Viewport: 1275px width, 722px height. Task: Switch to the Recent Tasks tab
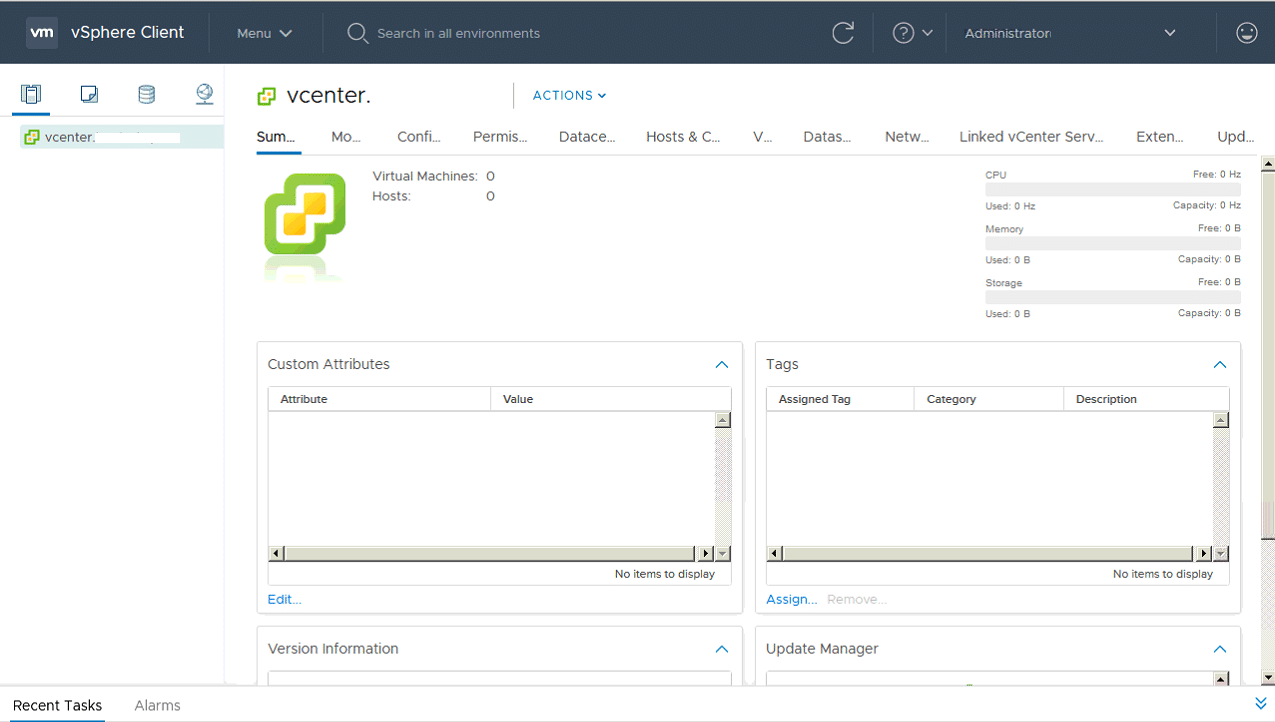click(57, 705)
